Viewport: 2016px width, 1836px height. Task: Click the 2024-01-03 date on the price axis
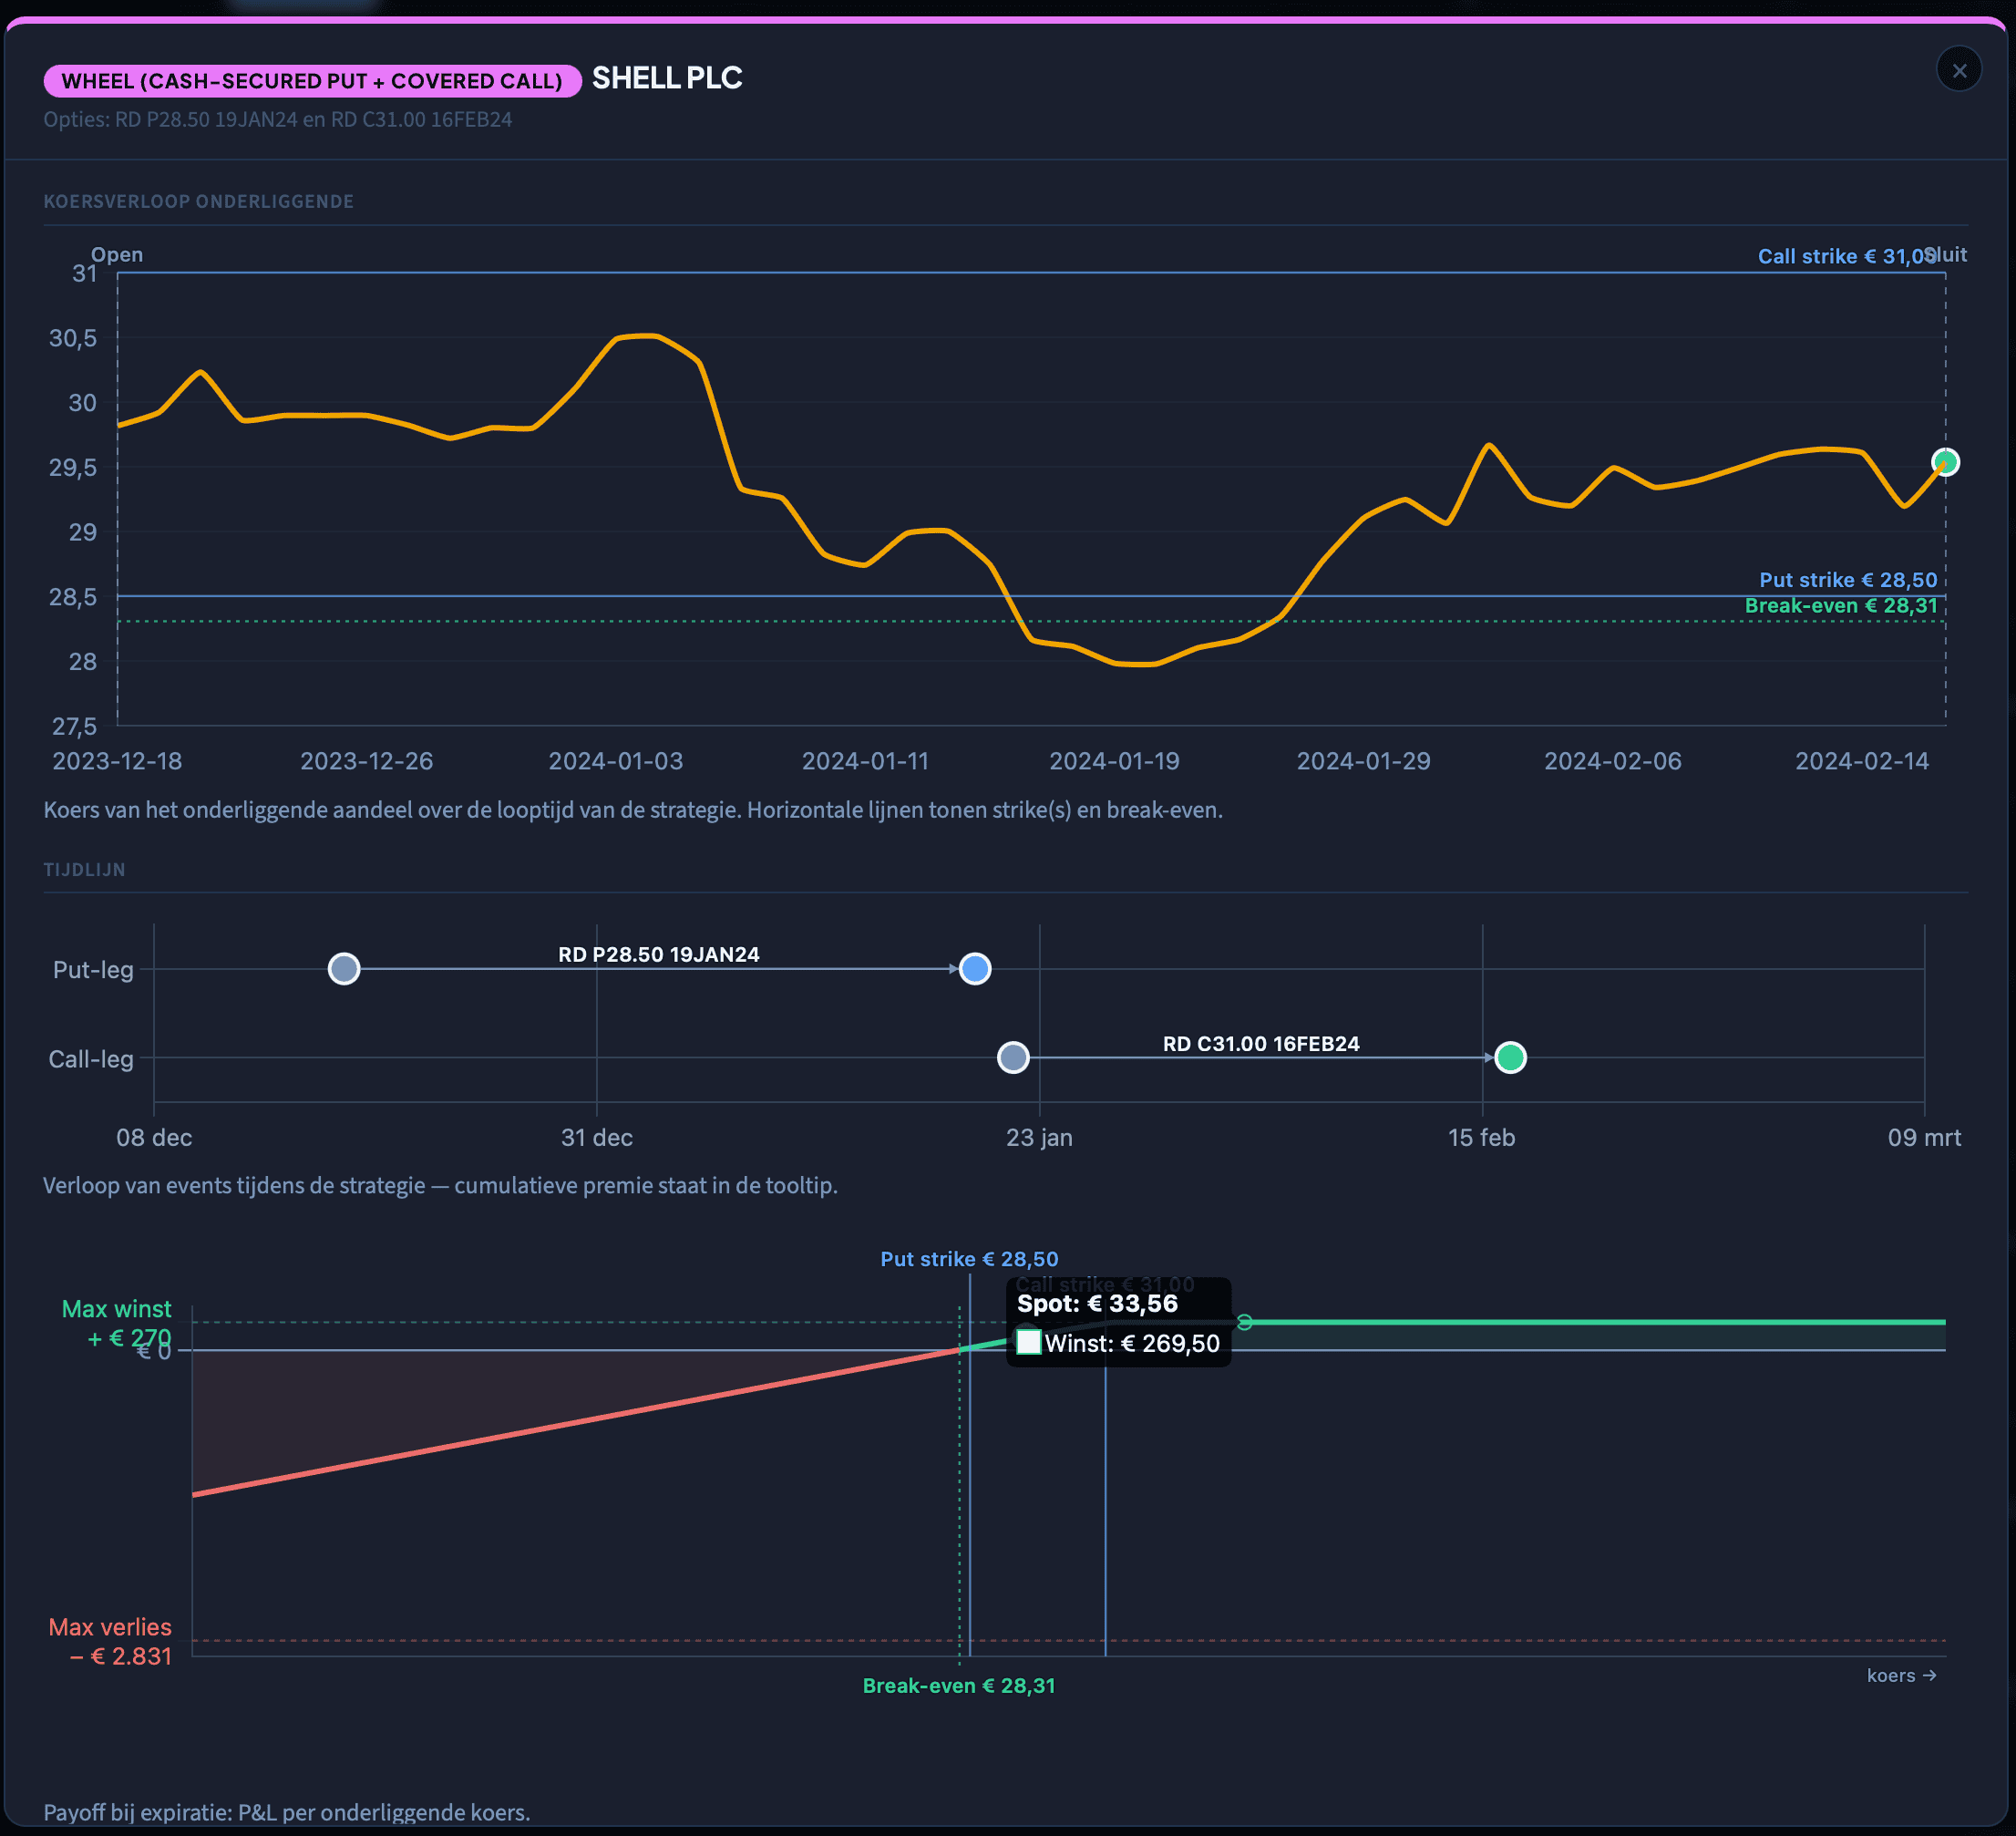[x=615, y=761]
